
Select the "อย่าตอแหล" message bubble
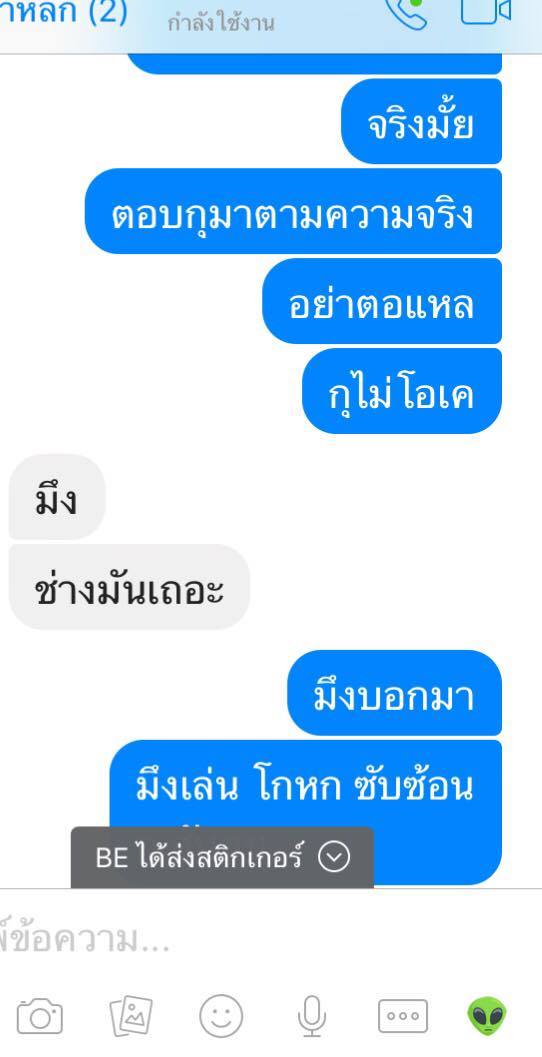click(x=382, y=301)
